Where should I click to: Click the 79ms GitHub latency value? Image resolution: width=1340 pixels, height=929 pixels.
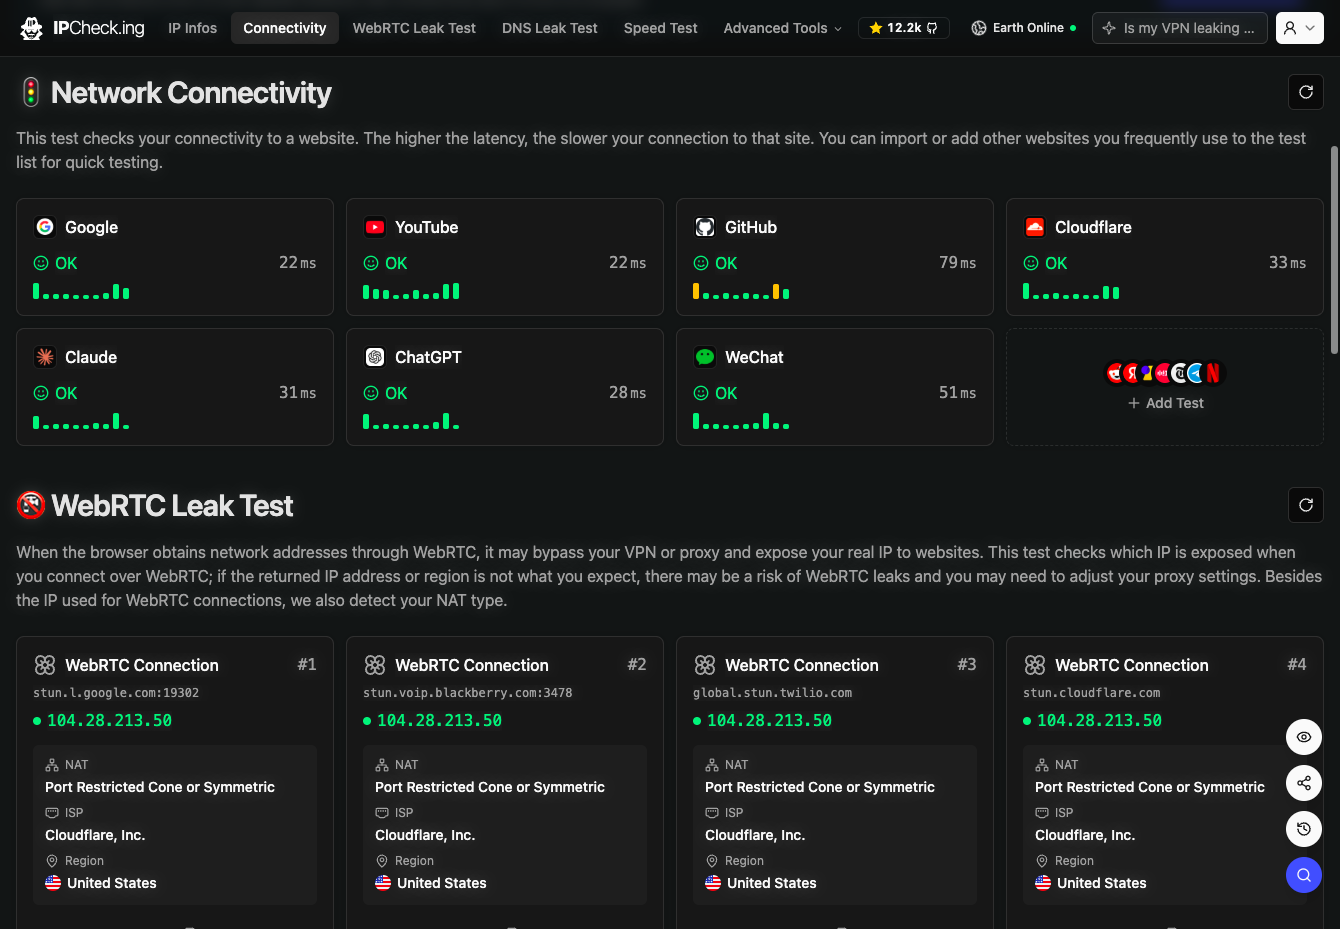tap(957, 262)
